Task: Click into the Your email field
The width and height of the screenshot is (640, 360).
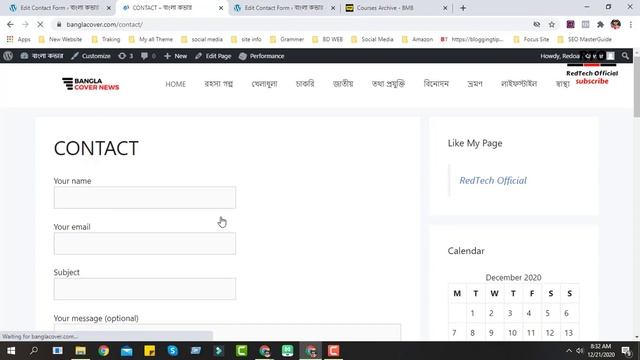Action: (145, 243)
